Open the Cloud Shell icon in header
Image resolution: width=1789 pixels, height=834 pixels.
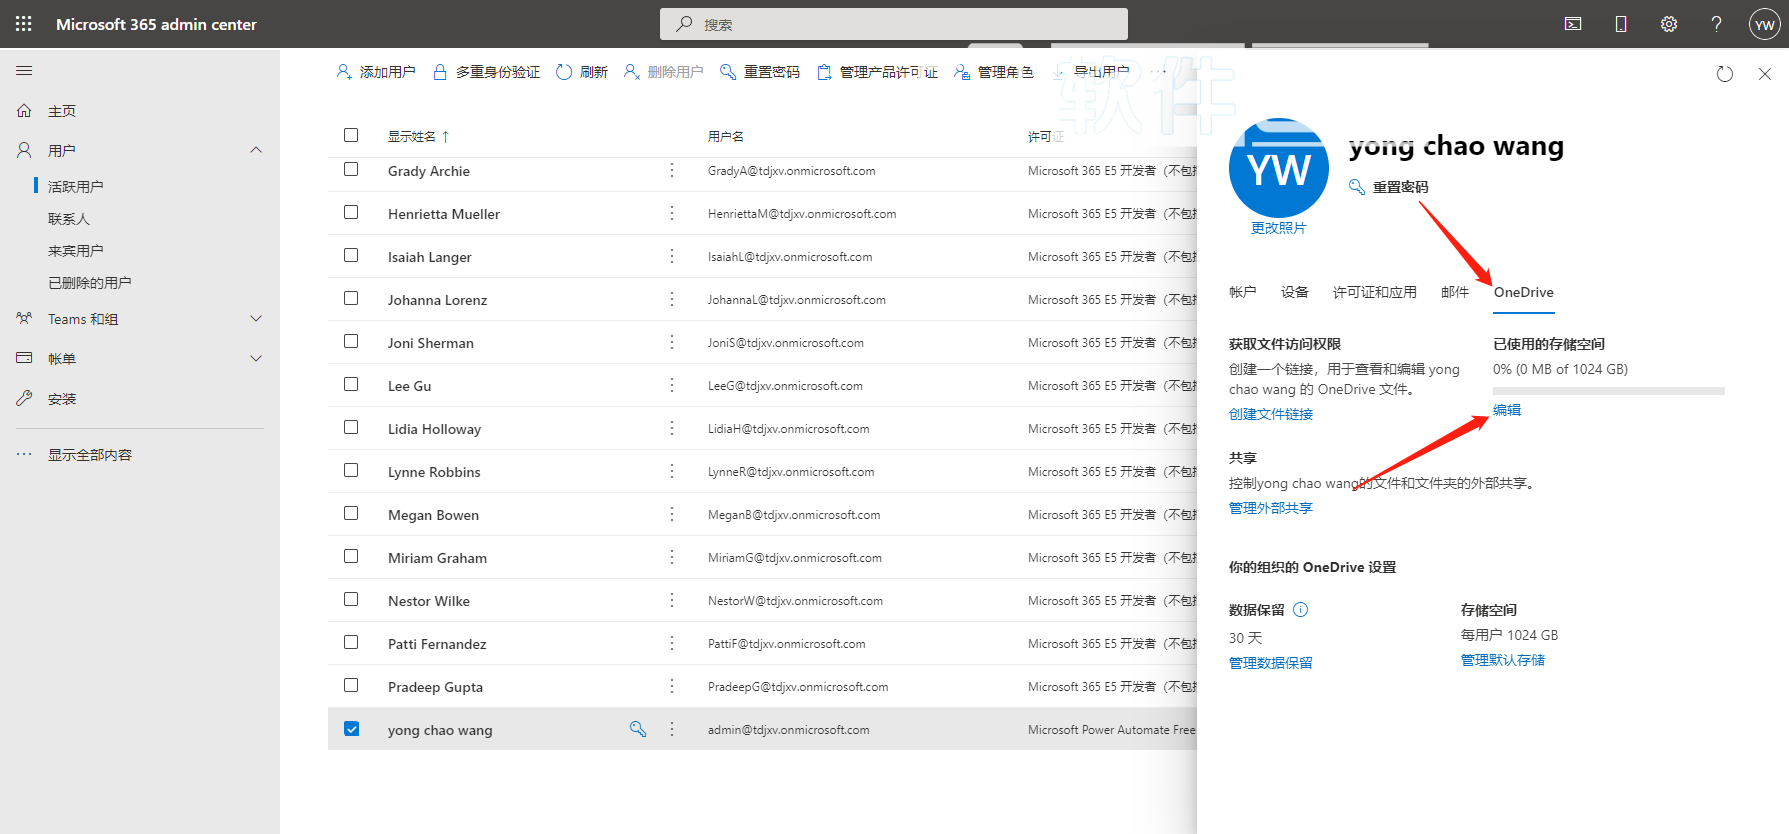(x=1573, y=24)
